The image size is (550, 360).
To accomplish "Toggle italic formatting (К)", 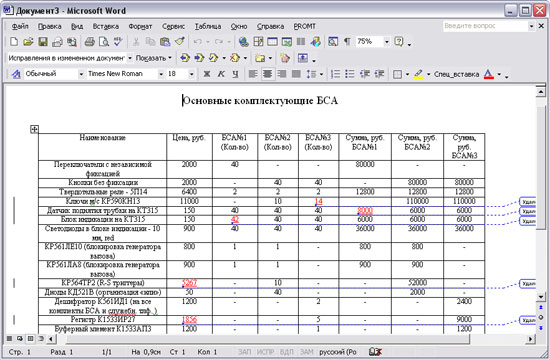I will point(221,74).
